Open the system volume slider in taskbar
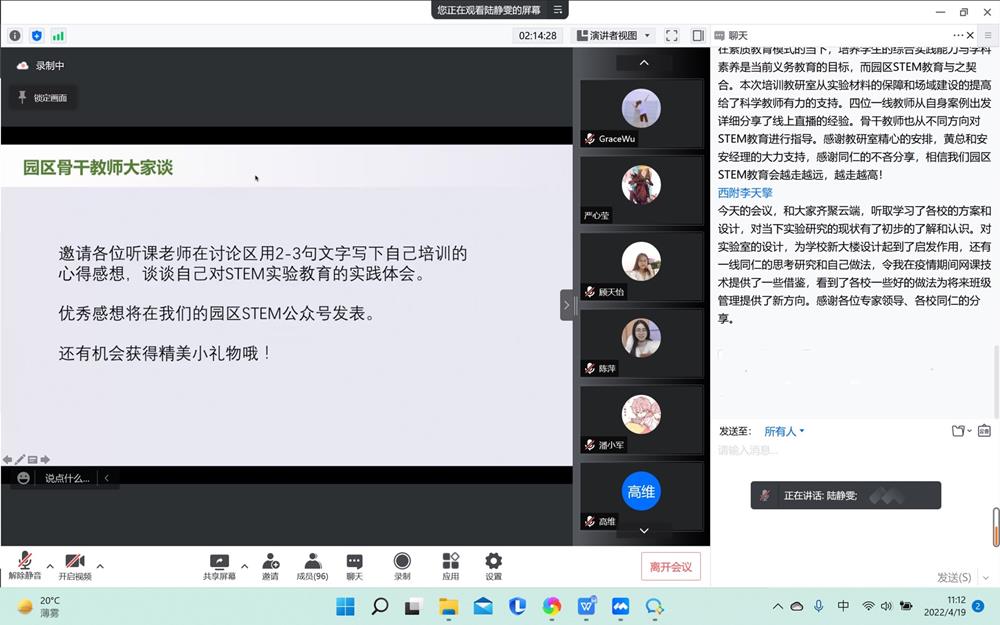Image resolution: width=1000 pixels, height=625 pixels. click(x=888, y=606)
